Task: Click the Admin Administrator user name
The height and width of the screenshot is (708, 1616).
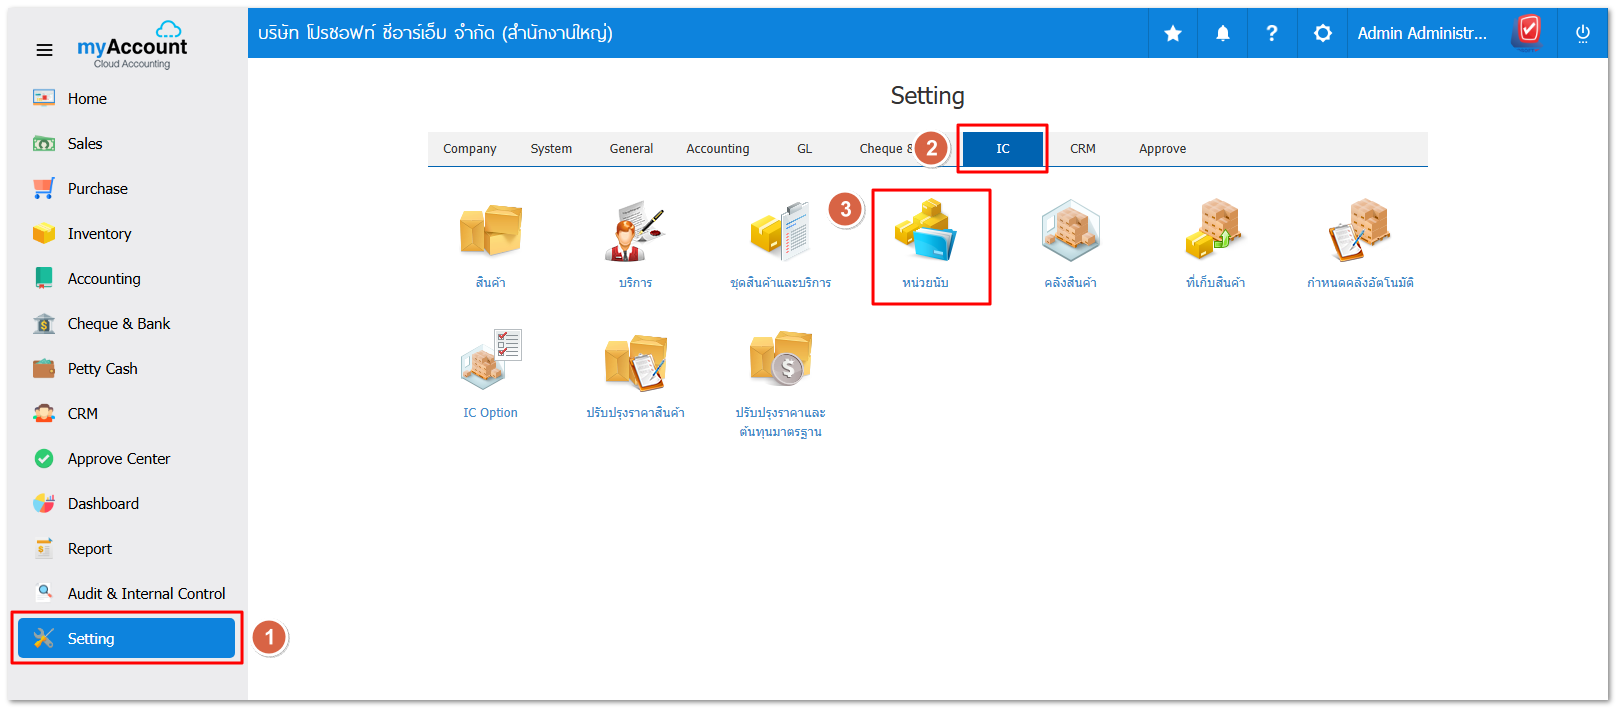Action: click(1421, 34)
